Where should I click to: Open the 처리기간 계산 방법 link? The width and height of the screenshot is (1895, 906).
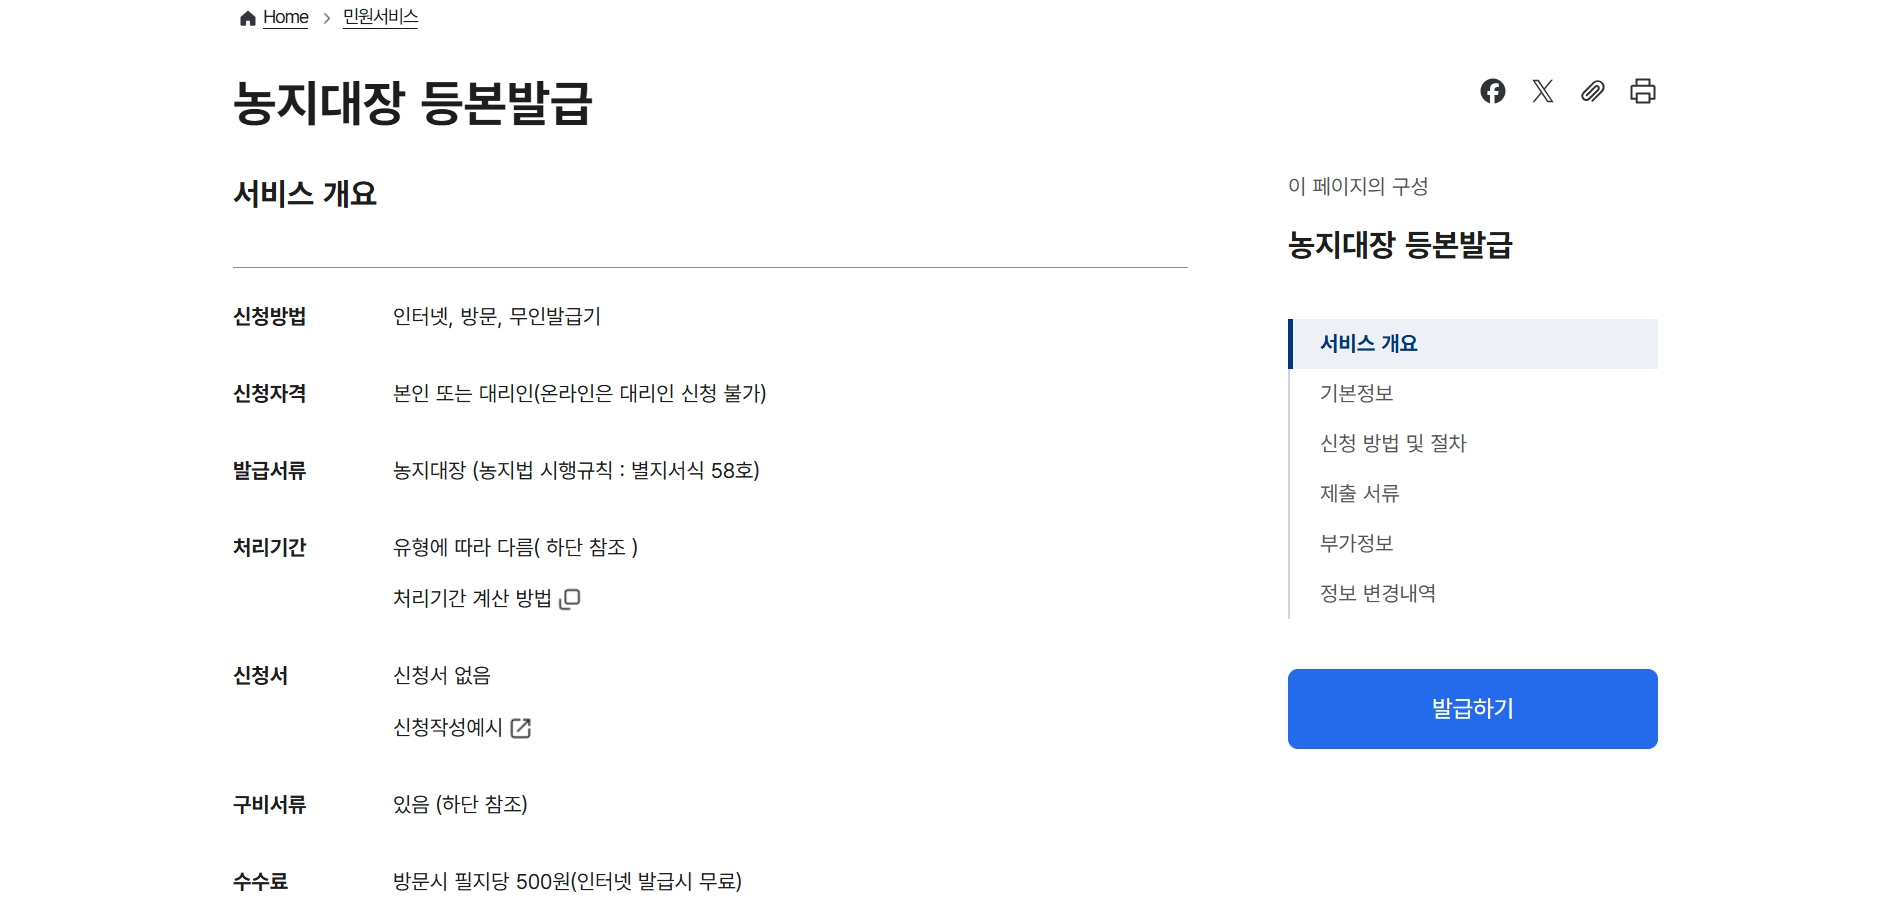(471, 597)
